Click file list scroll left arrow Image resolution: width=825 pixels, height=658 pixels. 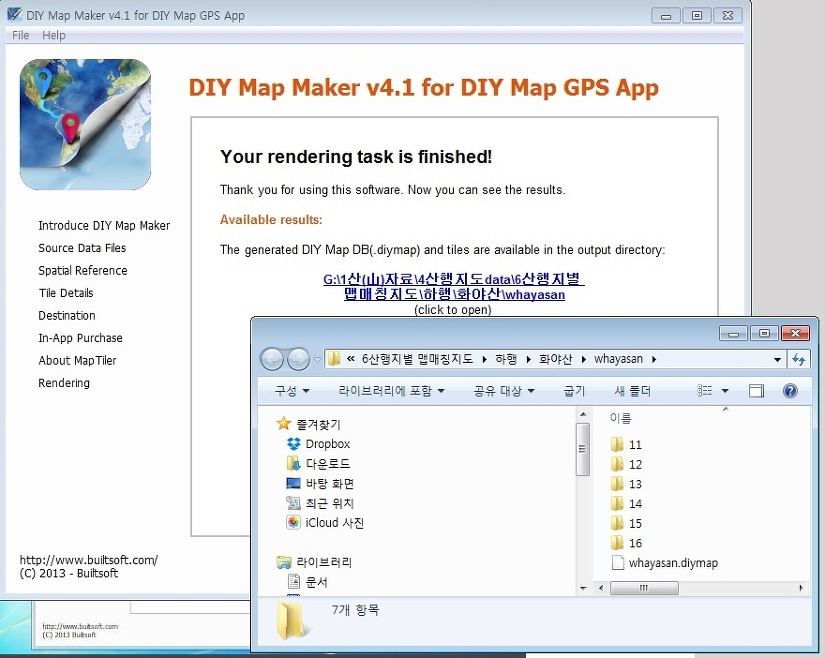click(x=601, y=588)
